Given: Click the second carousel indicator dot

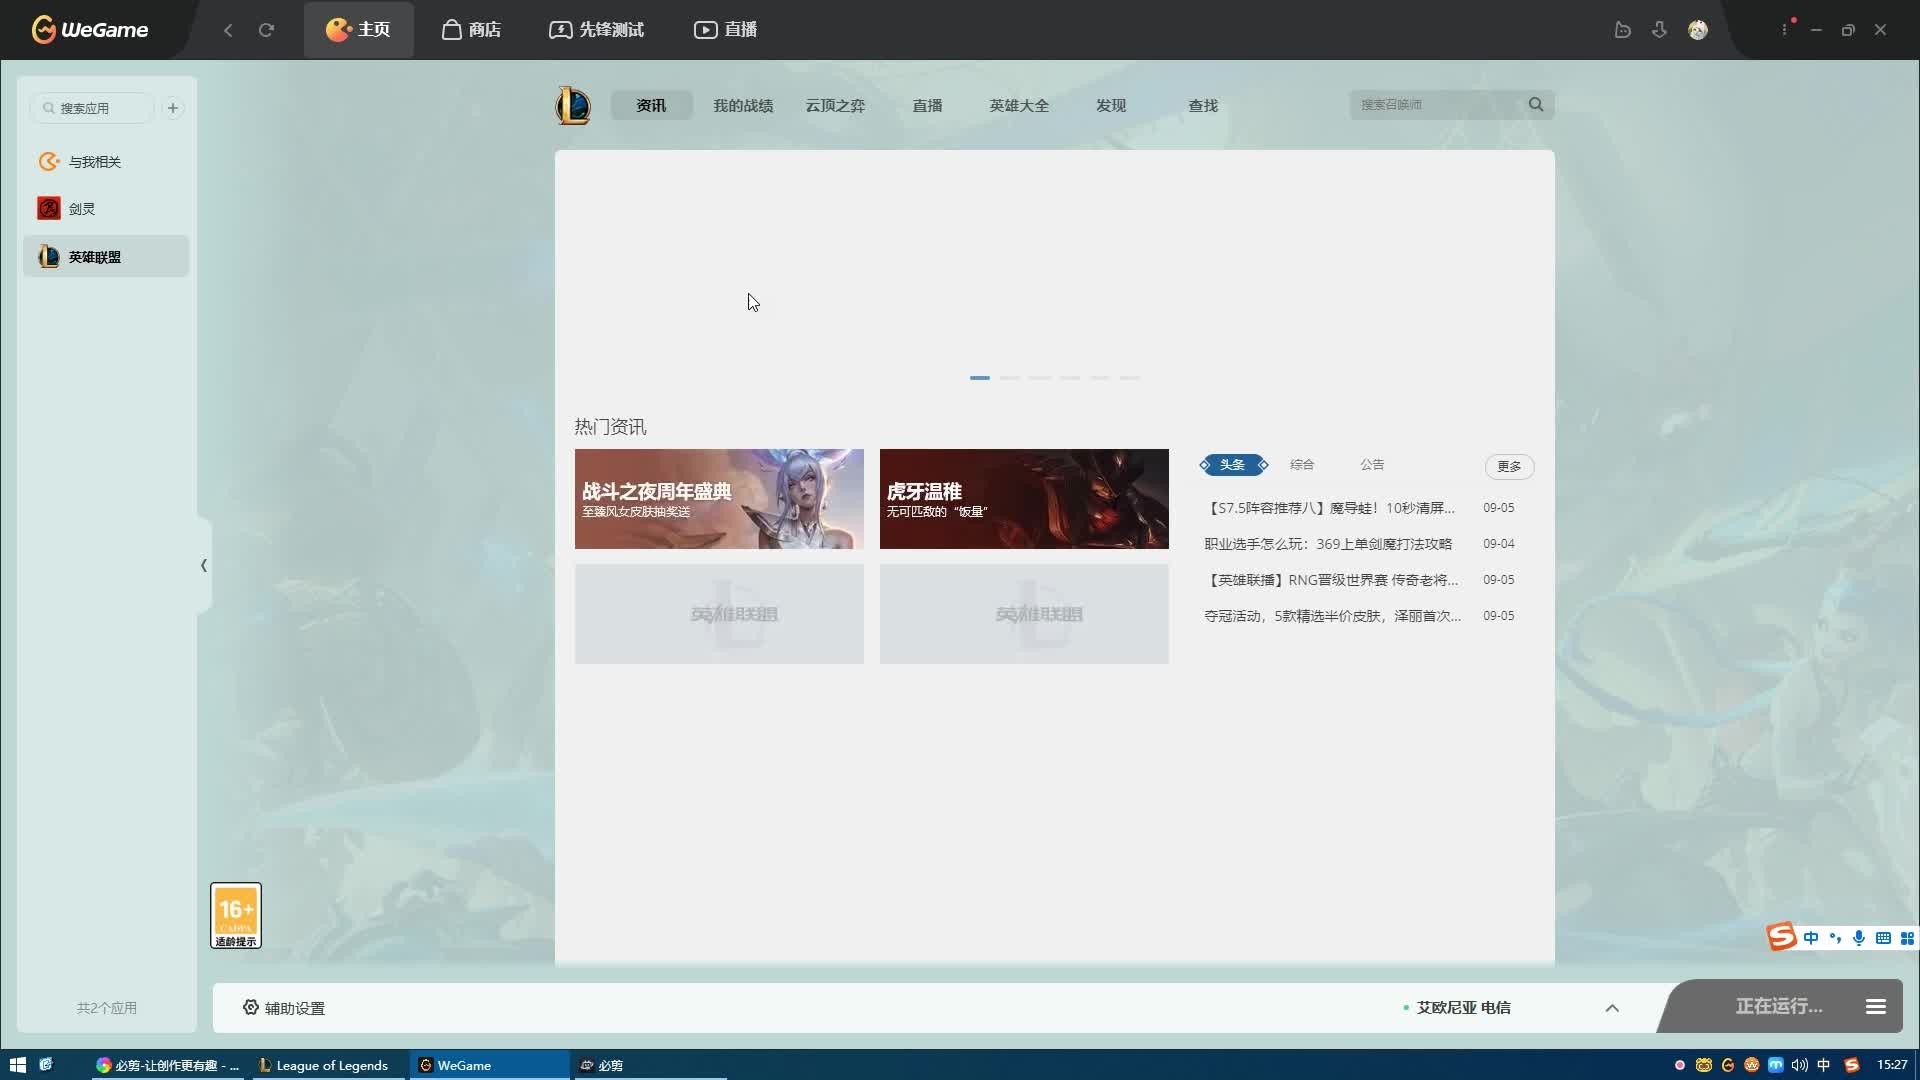Looking at the screenshot, I should (1010, 378).
